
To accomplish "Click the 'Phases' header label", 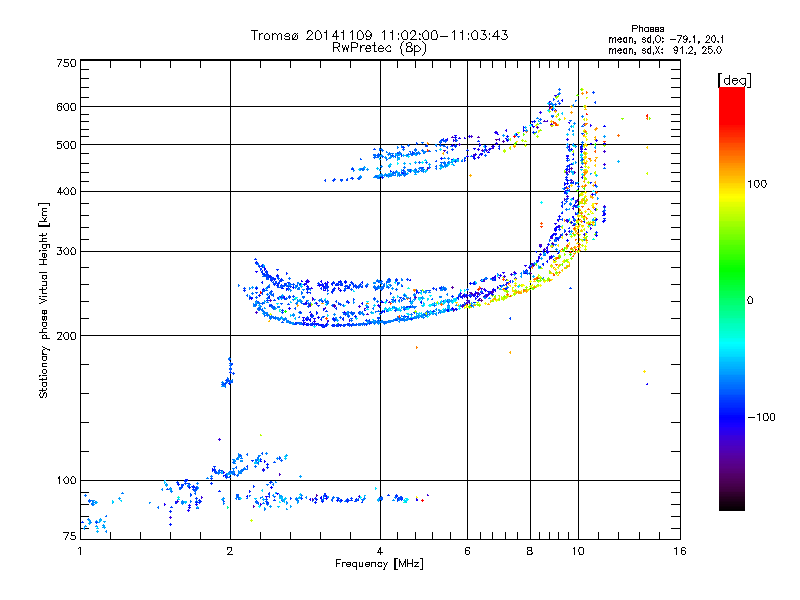I will tap(647, 29).
